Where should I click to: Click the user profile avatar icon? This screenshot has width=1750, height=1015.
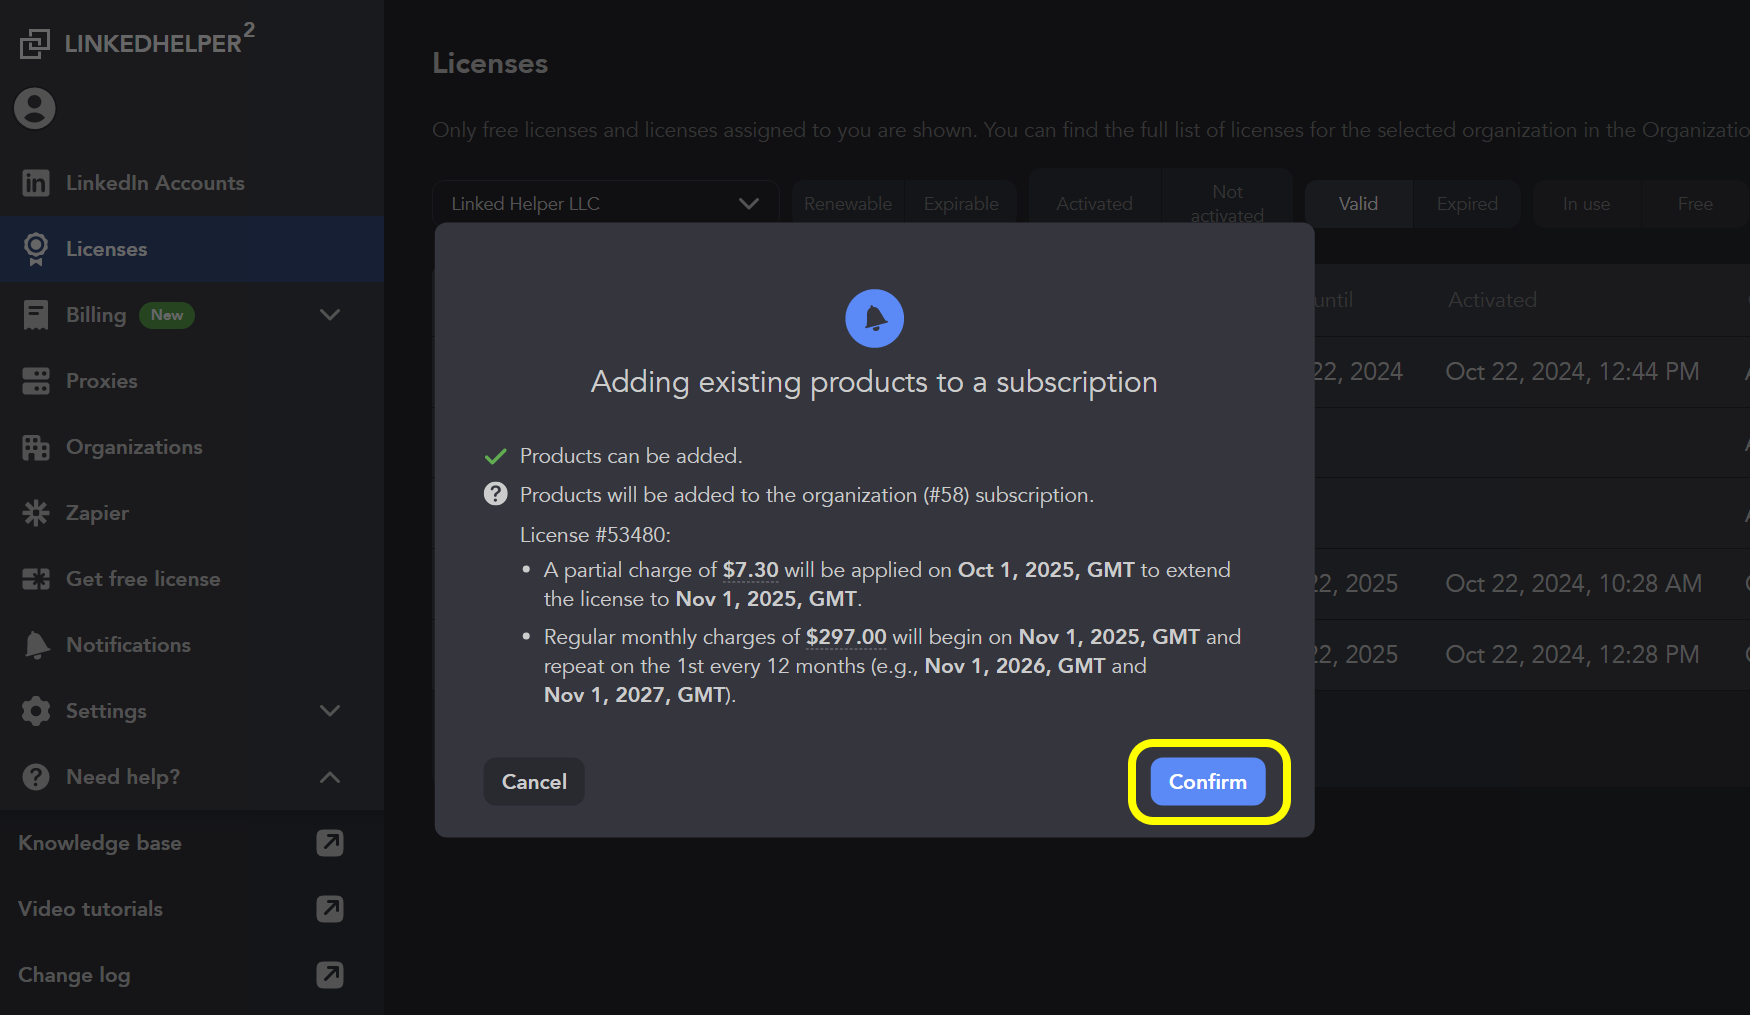(x=35, y=108)
